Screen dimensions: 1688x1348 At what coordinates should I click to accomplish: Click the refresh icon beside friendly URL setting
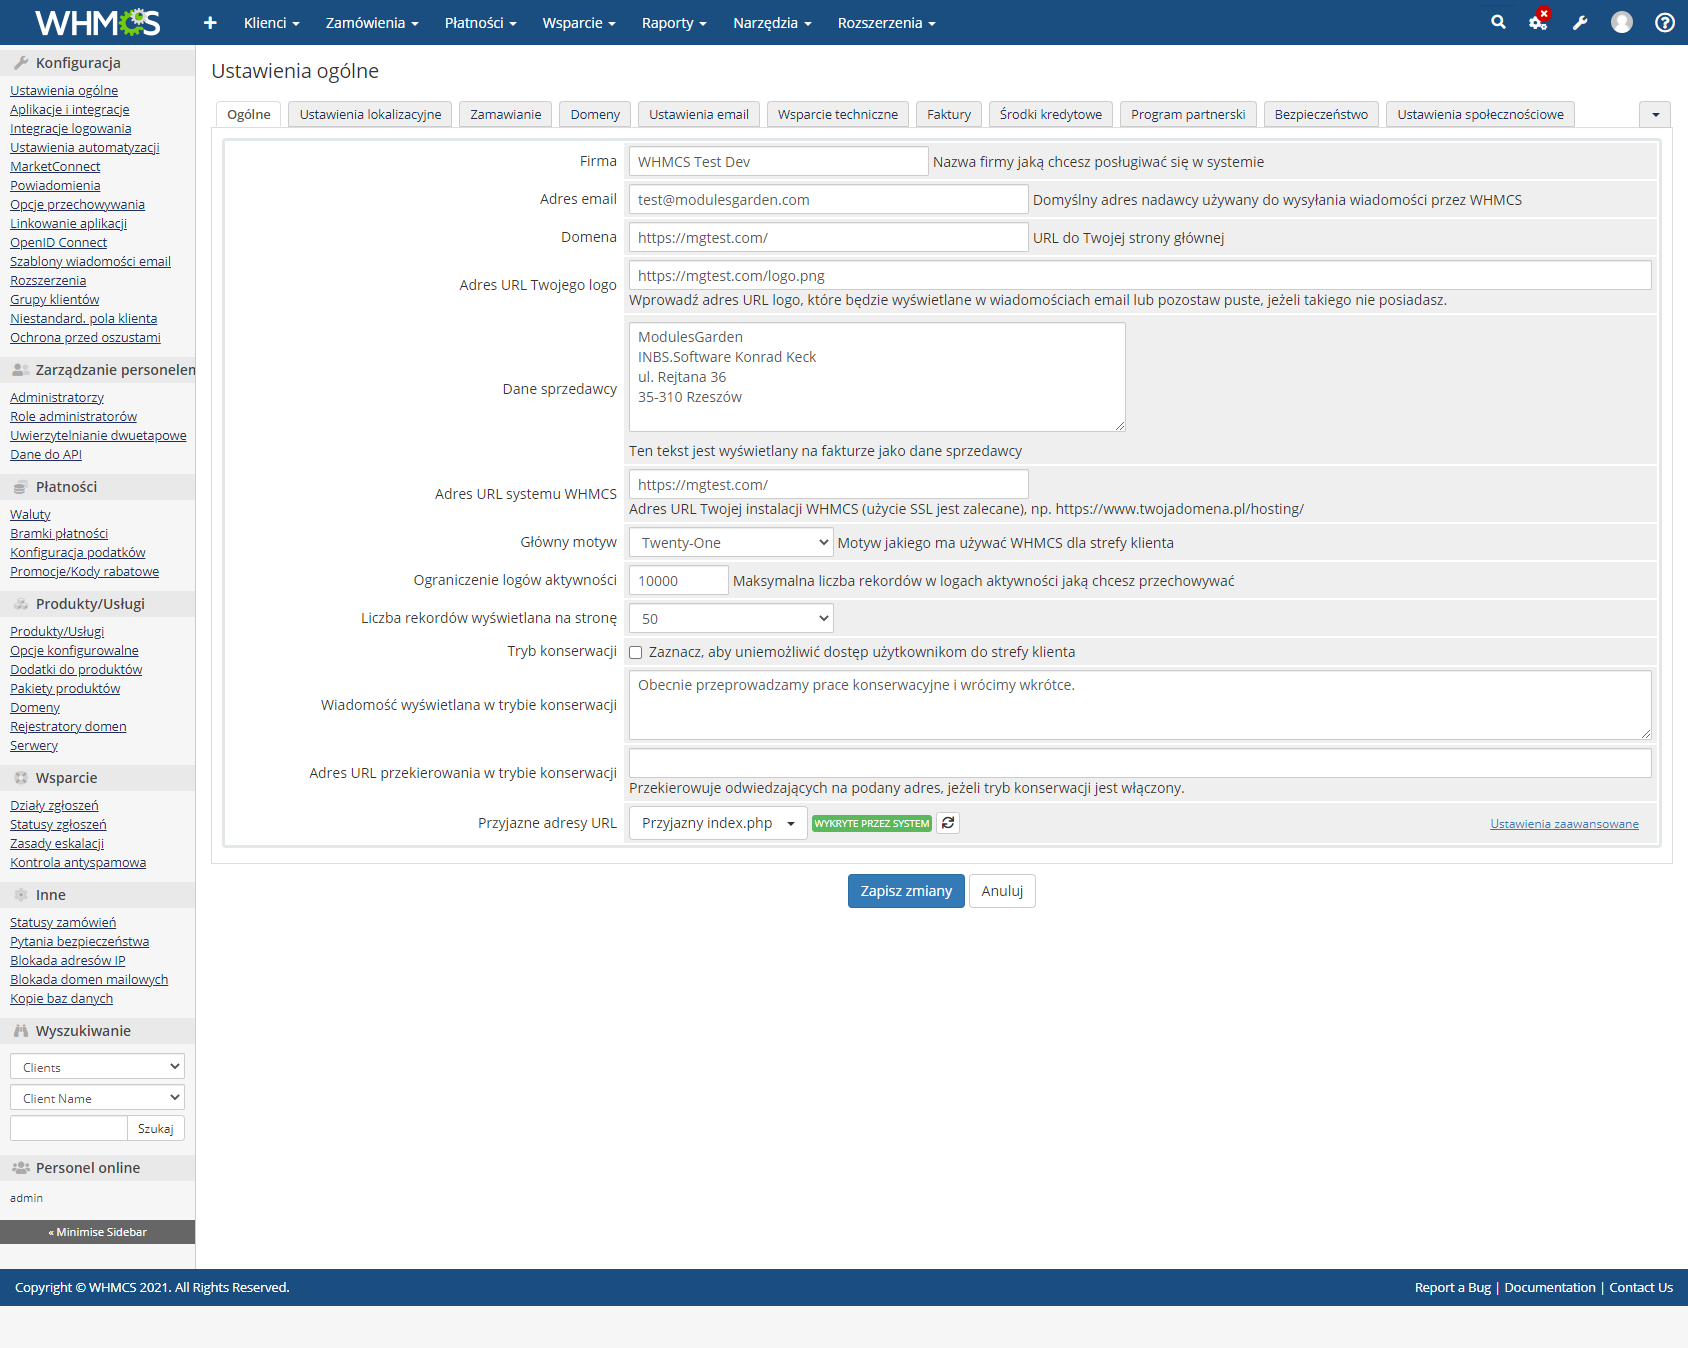[947, 822]
